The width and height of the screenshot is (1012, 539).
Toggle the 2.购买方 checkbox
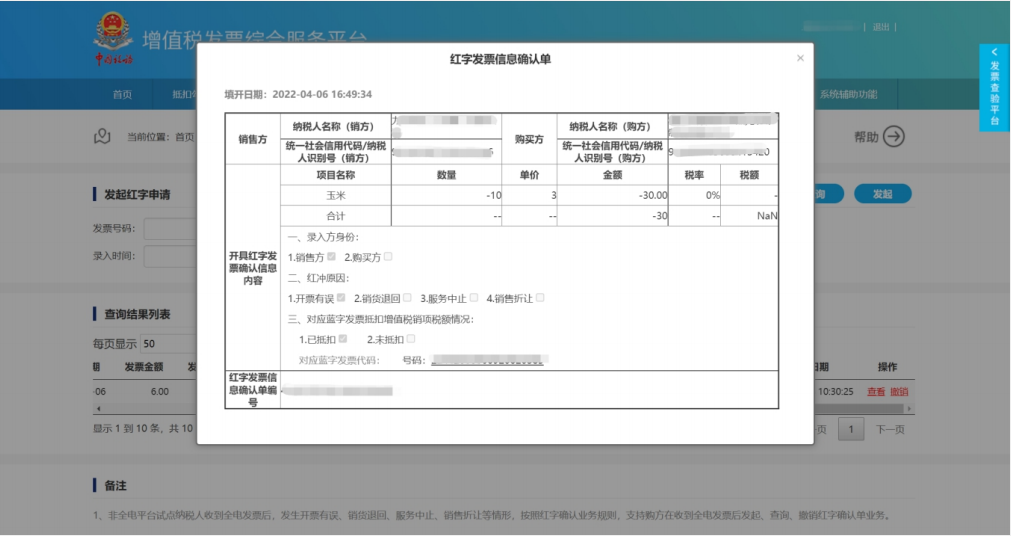tap(388, 257)
